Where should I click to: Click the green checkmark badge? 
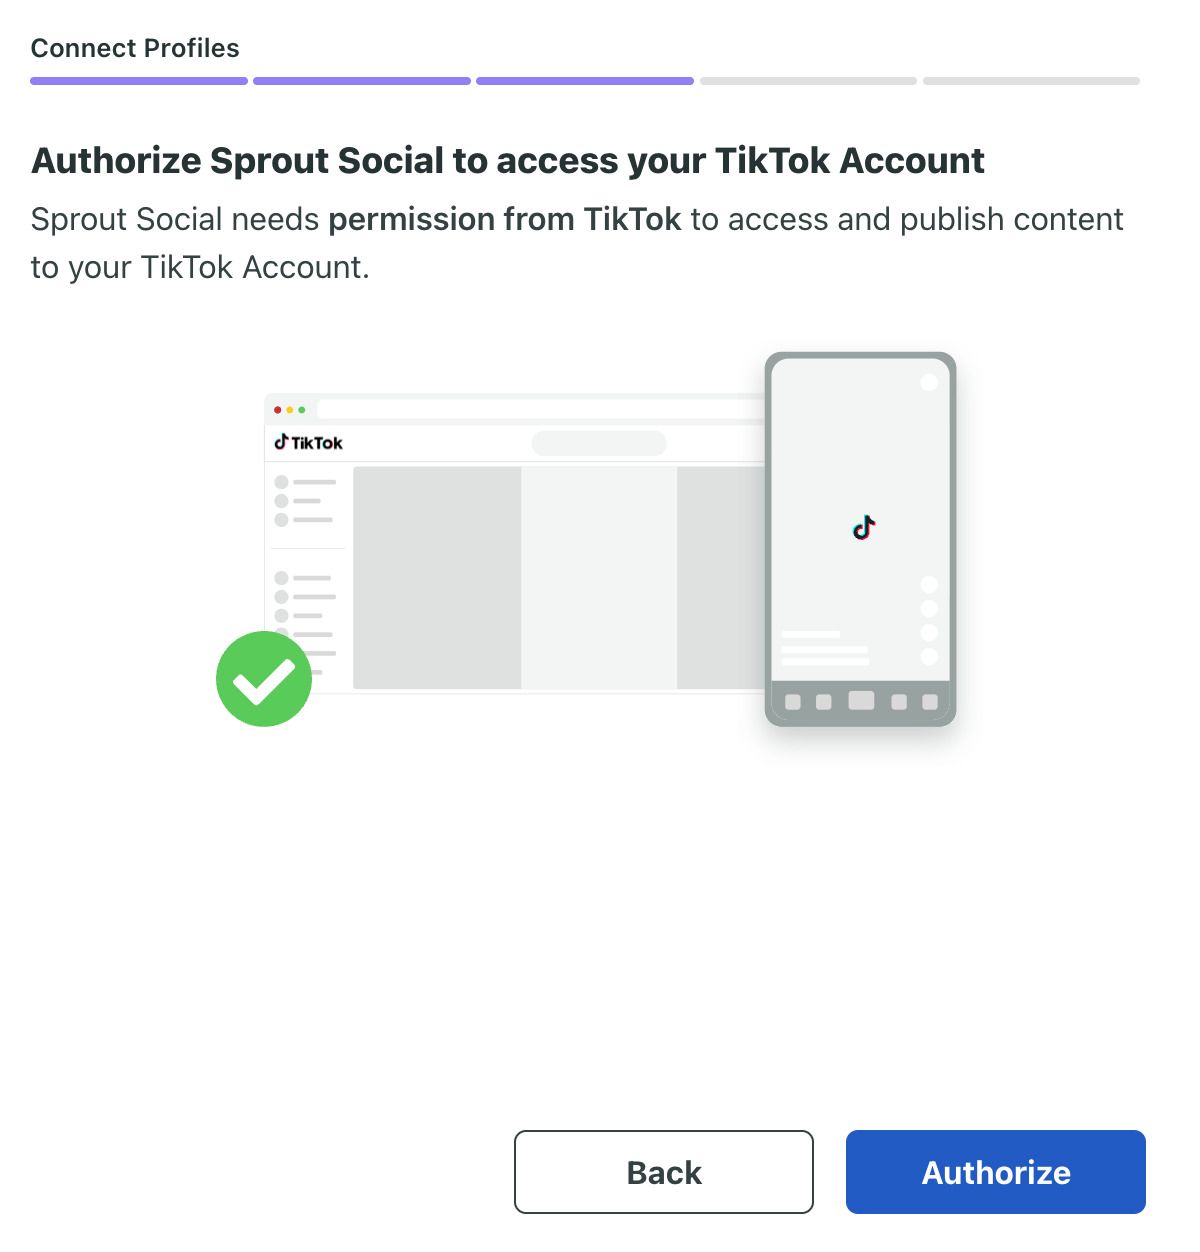263,678
